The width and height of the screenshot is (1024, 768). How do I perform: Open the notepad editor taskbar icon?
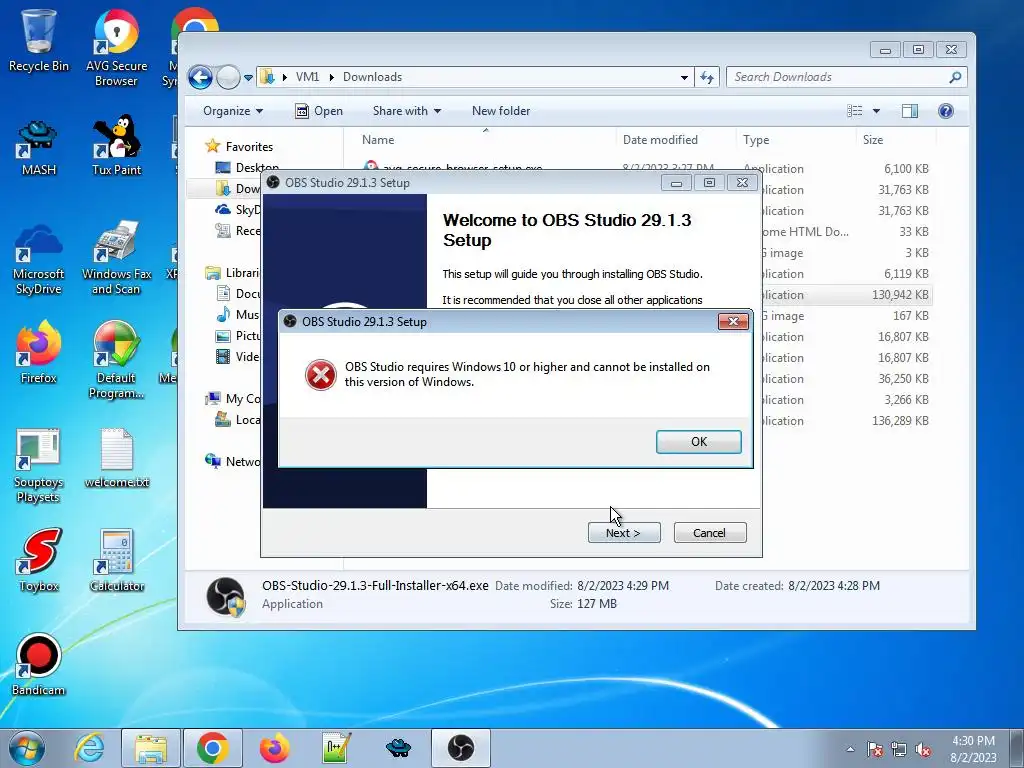336,748
